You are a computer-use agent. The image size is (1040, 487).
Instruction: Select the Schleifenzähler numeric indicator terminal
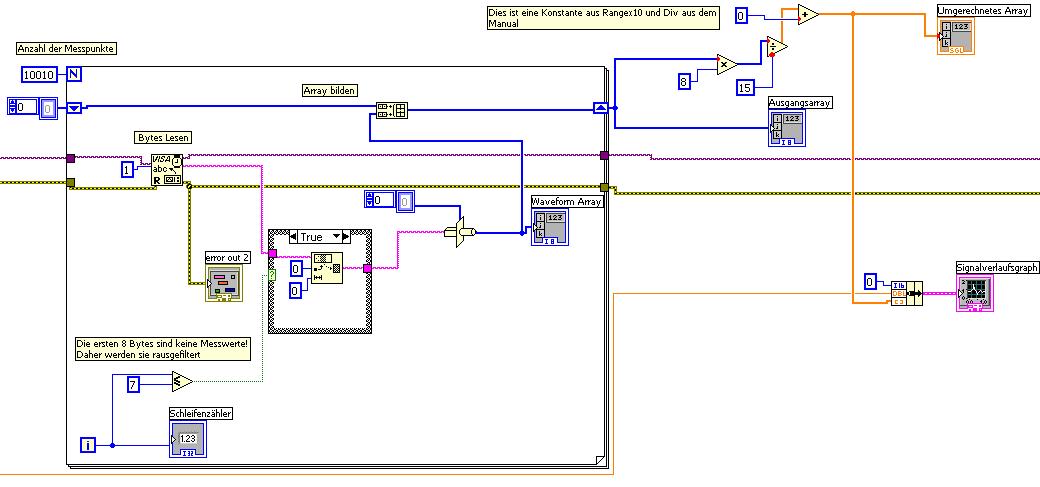188,439
